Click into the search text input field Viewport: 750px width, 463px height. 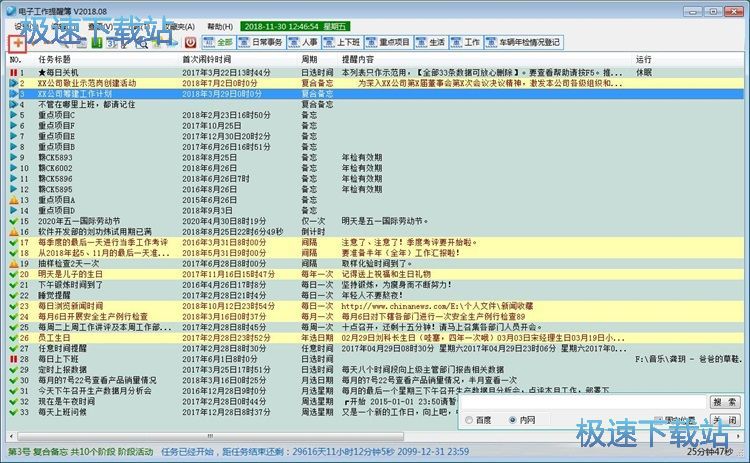[584, 402]
